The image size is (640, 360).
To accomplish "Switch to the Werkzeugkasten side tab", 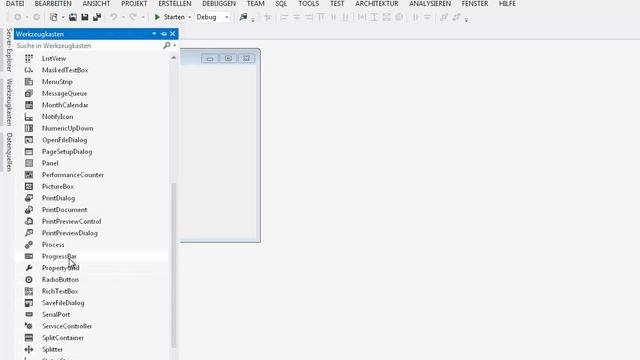I will tap(9, 102).
